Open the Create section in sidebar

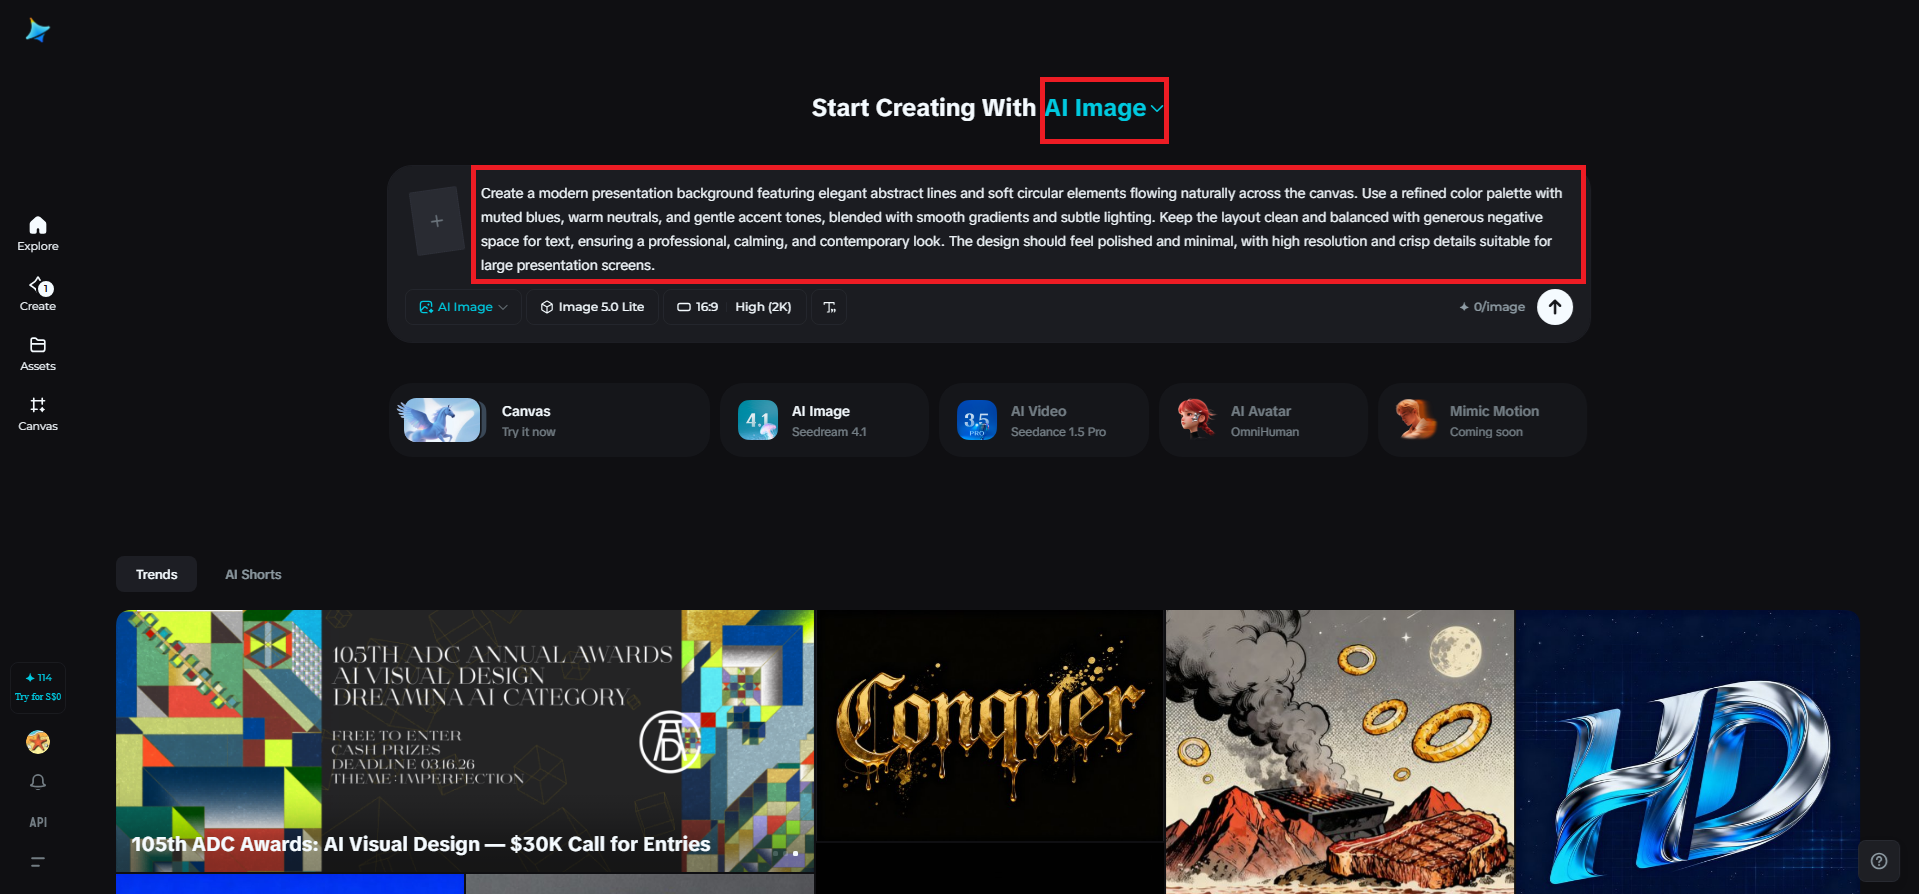[38, 293]
